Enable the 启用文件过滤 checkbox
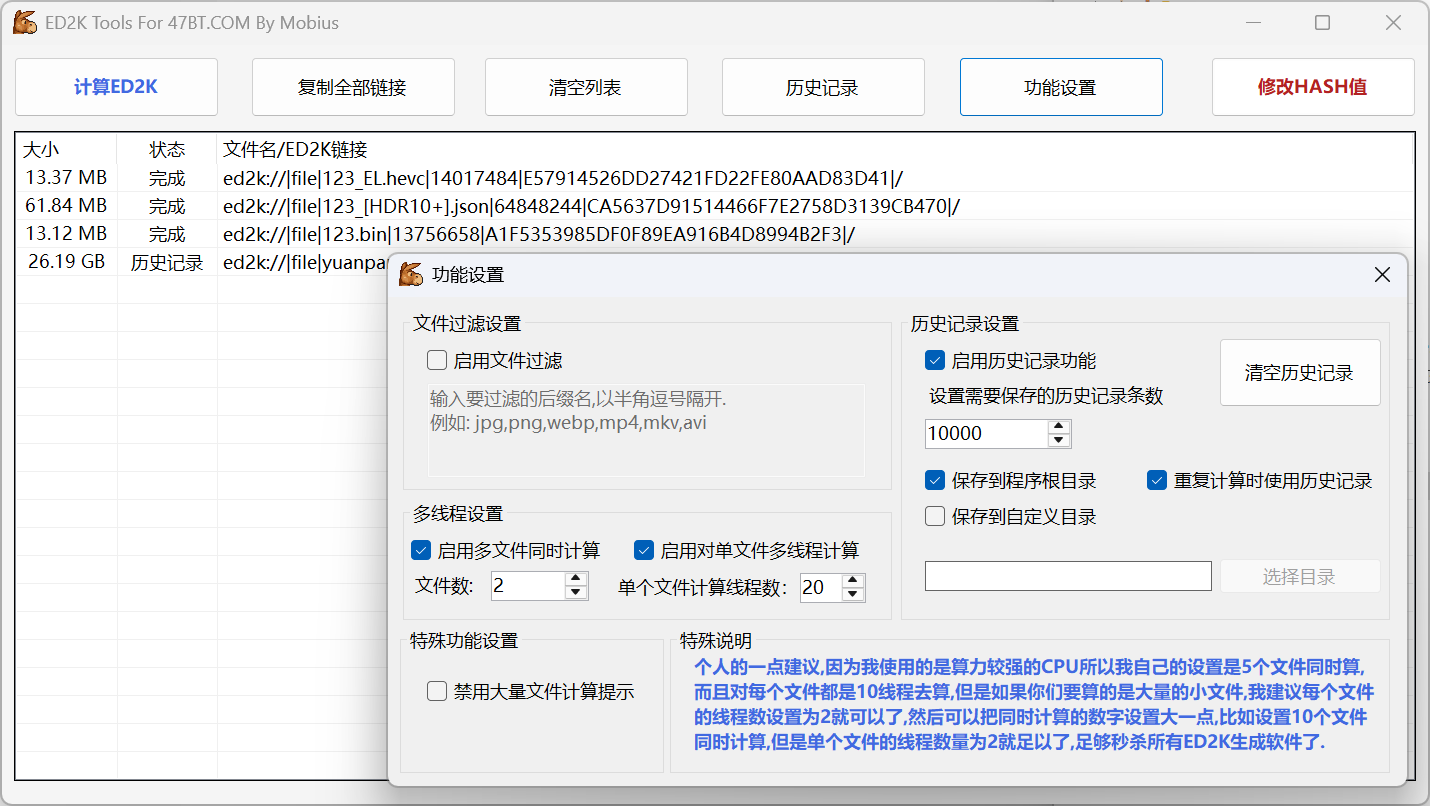The image size is (1430, 806). coord(437,361)
